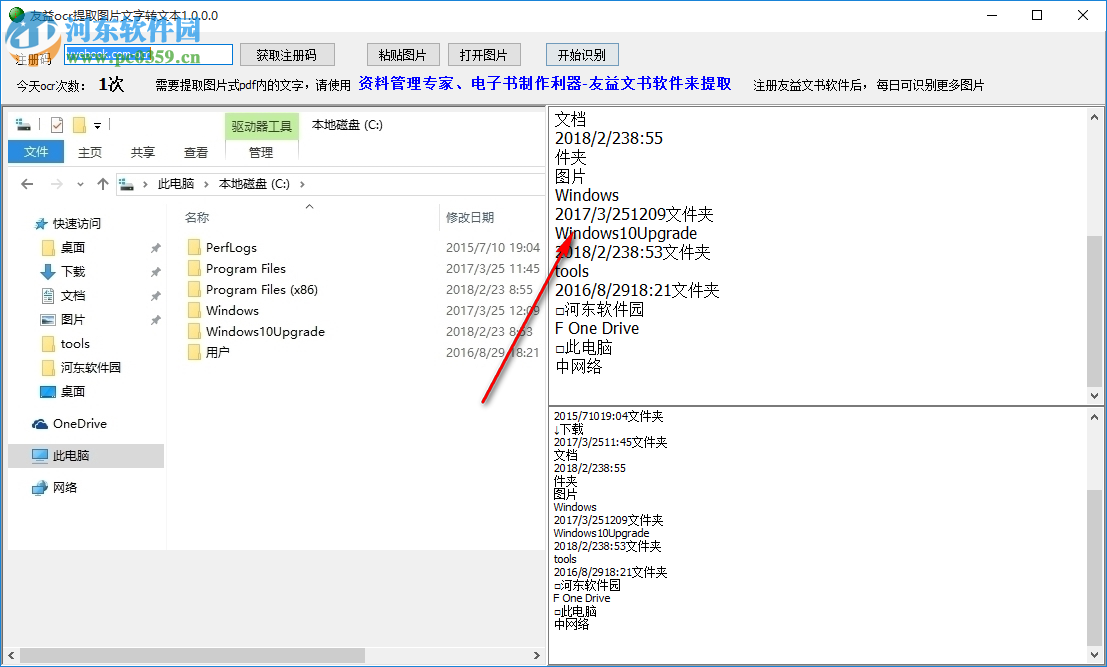Click the up-one-level arrow
The image size is (1107, 667).
click(103, 184)
